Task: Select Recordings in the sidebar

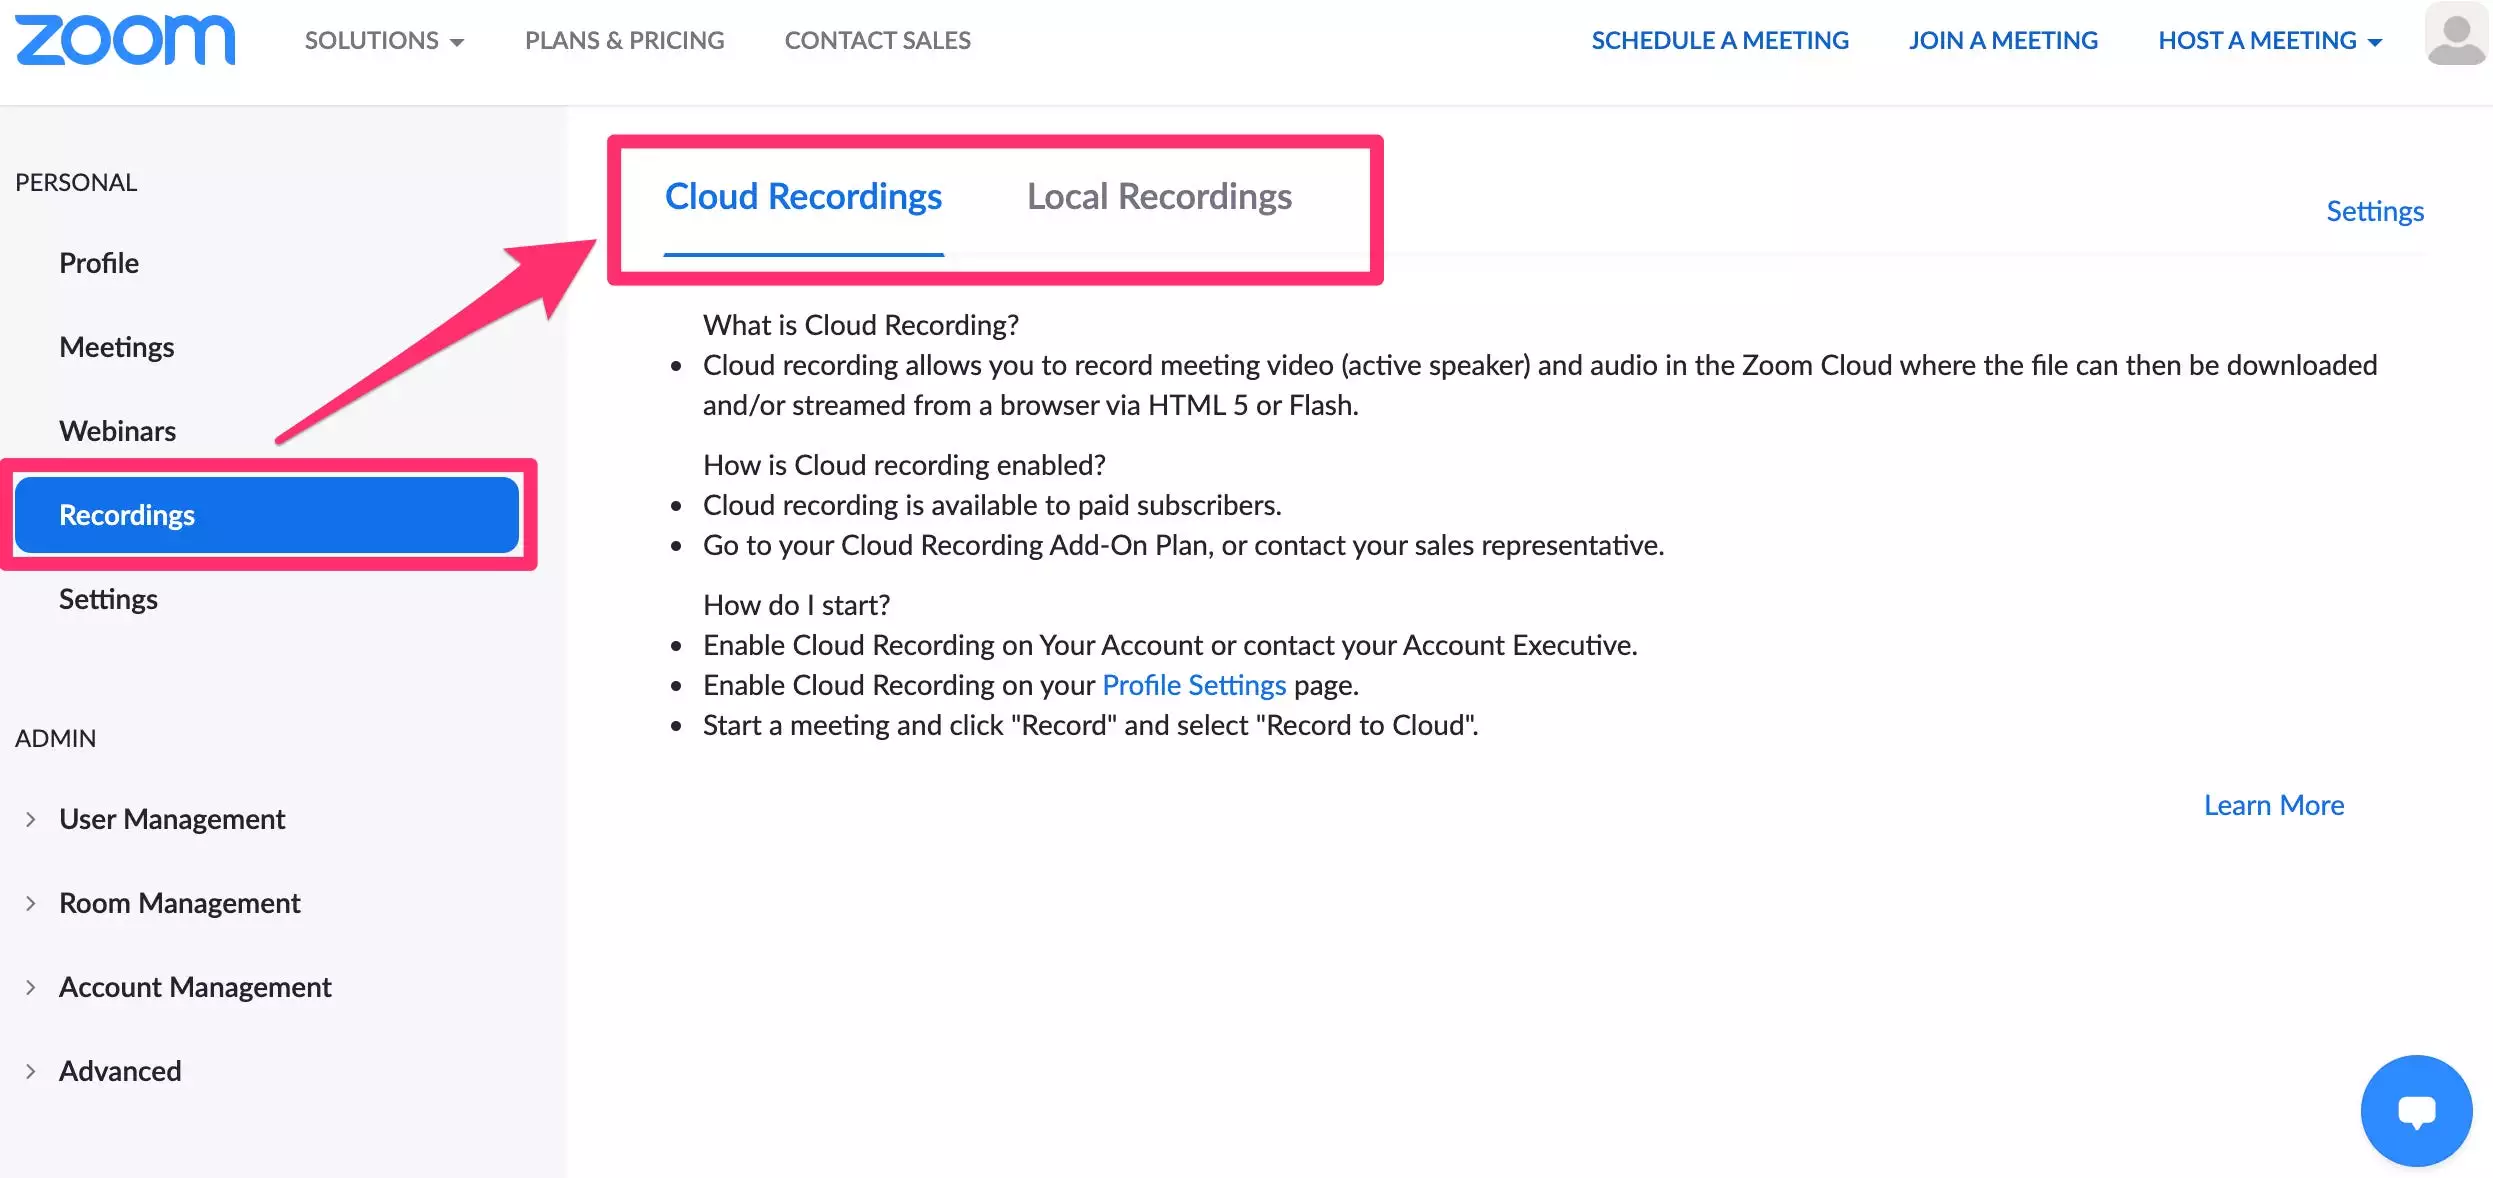Action: point(267,515)
